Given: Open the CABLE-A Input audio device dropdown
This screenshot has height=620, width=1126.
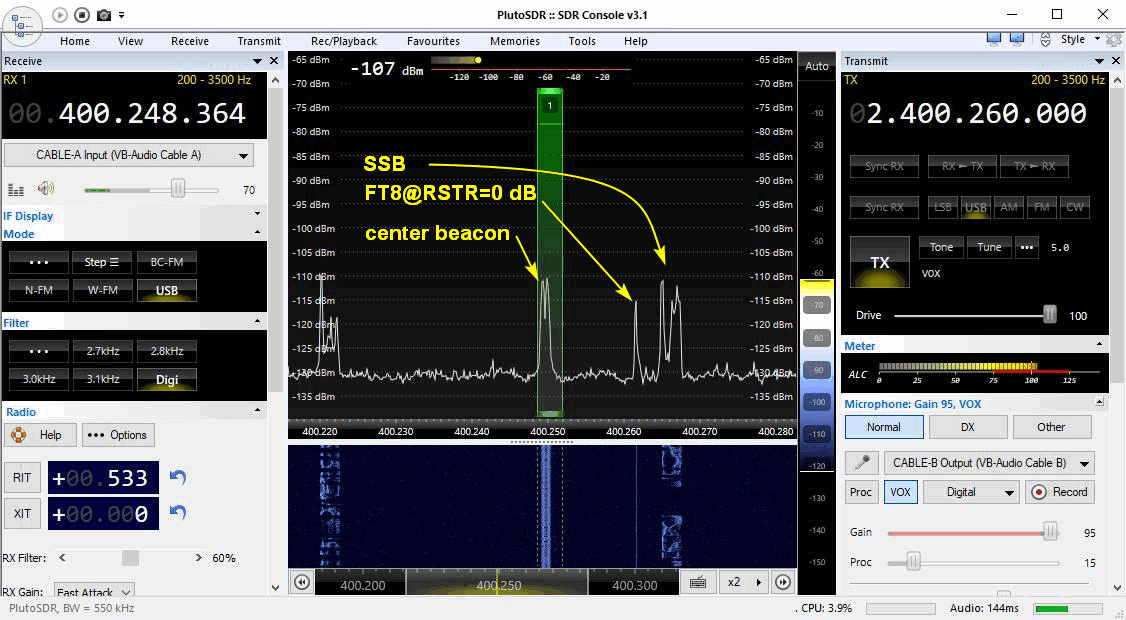Looking at the screenshot, I should tap(129, 156).
